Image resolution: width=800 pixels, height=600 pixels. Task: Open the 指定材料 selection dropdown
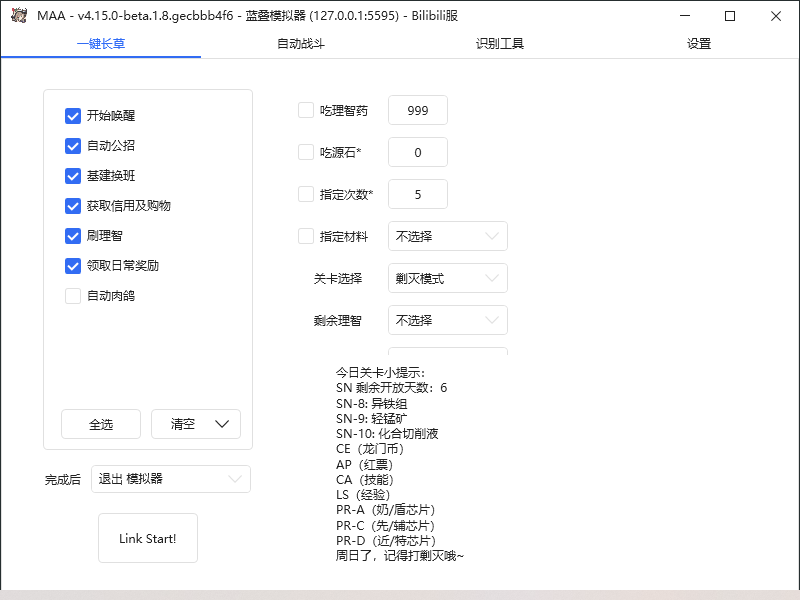coord(447,236)
